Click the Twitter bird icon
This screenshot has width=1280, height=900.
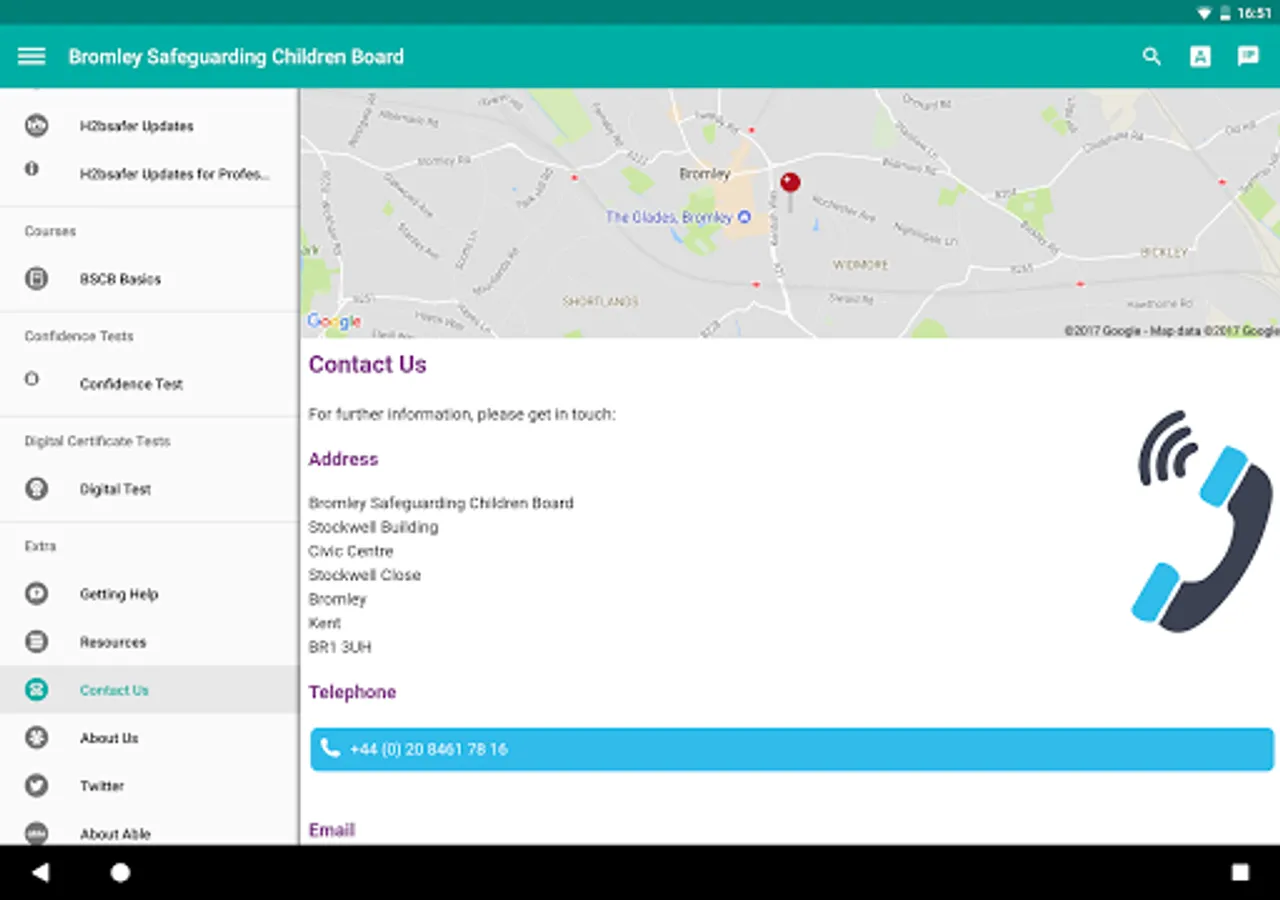(36, 786)
